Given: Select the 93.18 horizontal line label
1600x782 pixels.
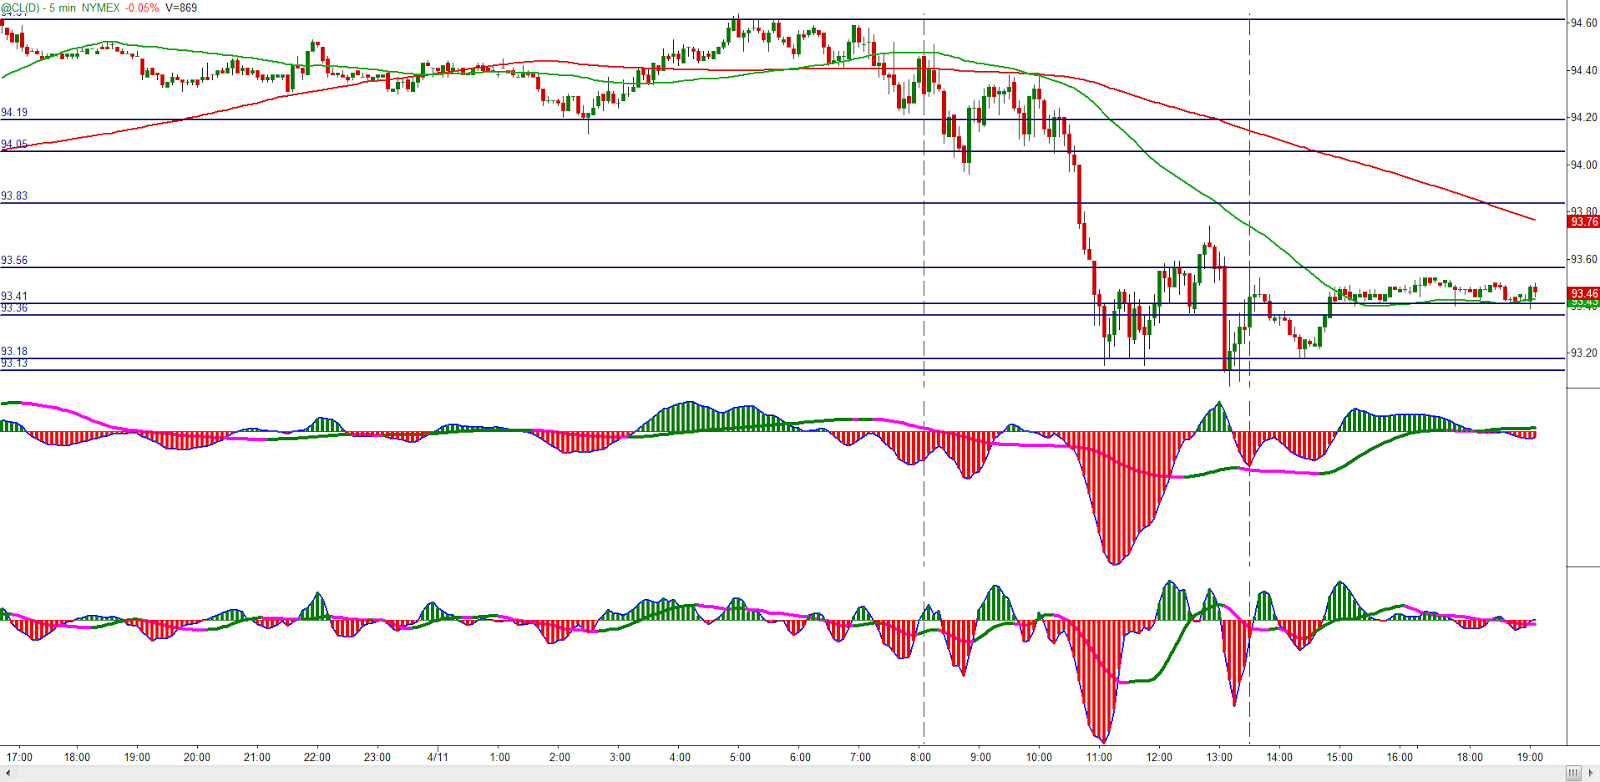Looking at the screenshot, I should pyautogui.click(x=14, y=351).
